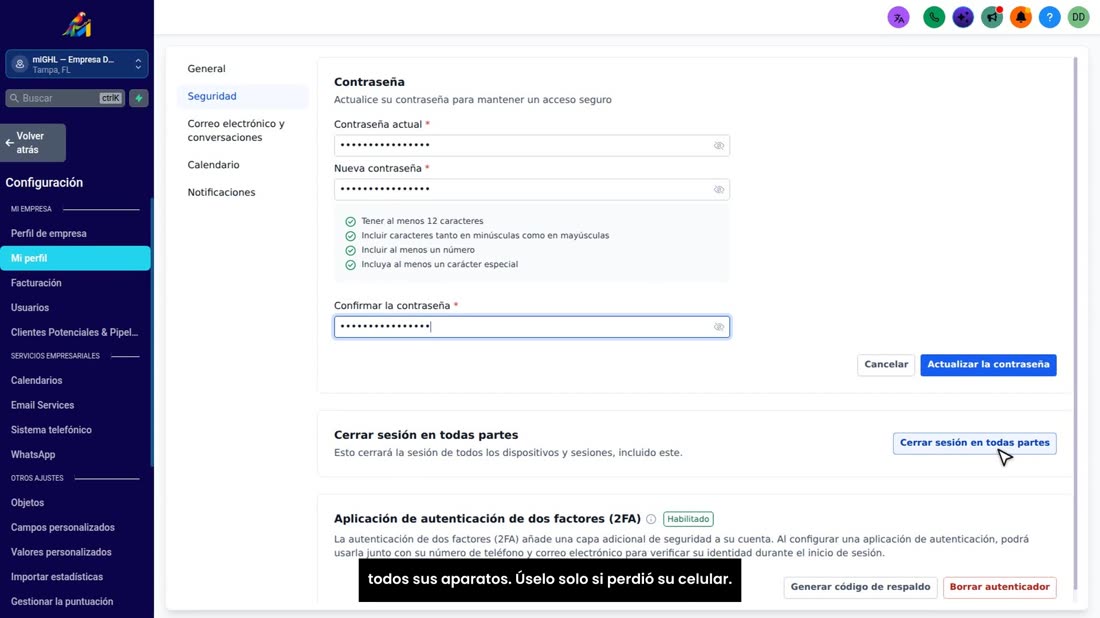Open the megaphone announcements icon
Viewport: 1100px width, 618px height.
click(x=992, y=18)
